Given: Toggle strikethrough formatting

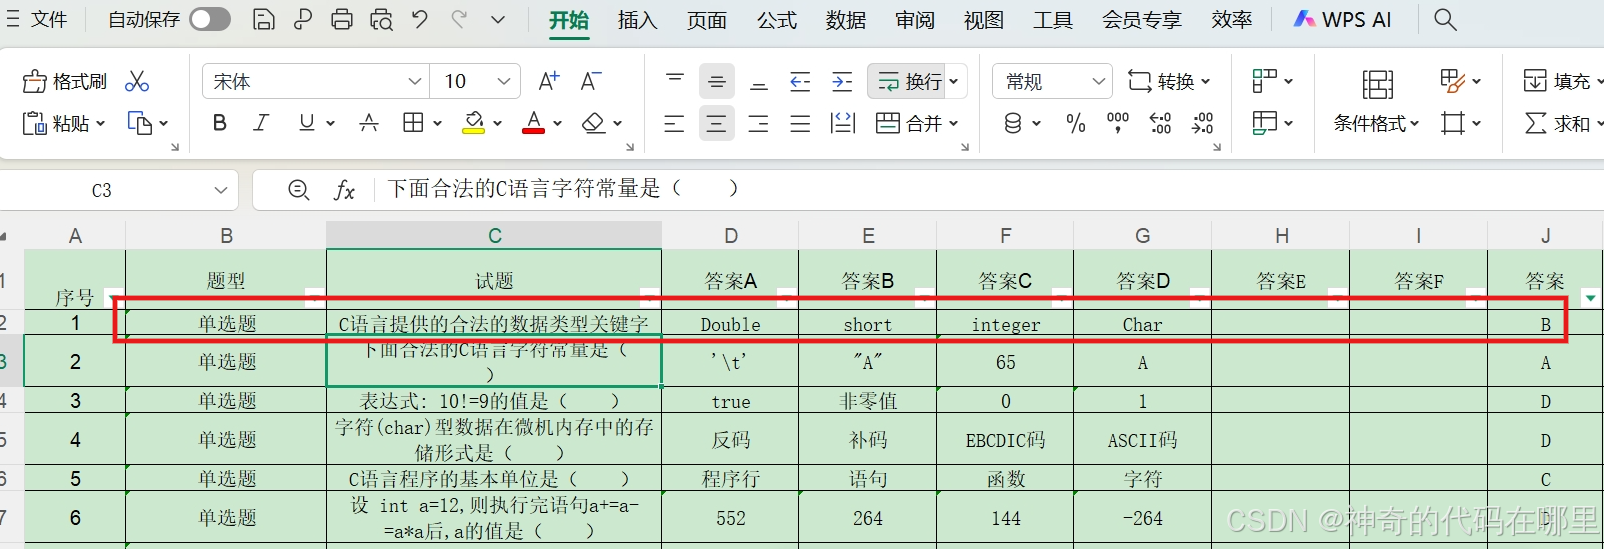Looking at the screenshot, I should coord(369,123).
